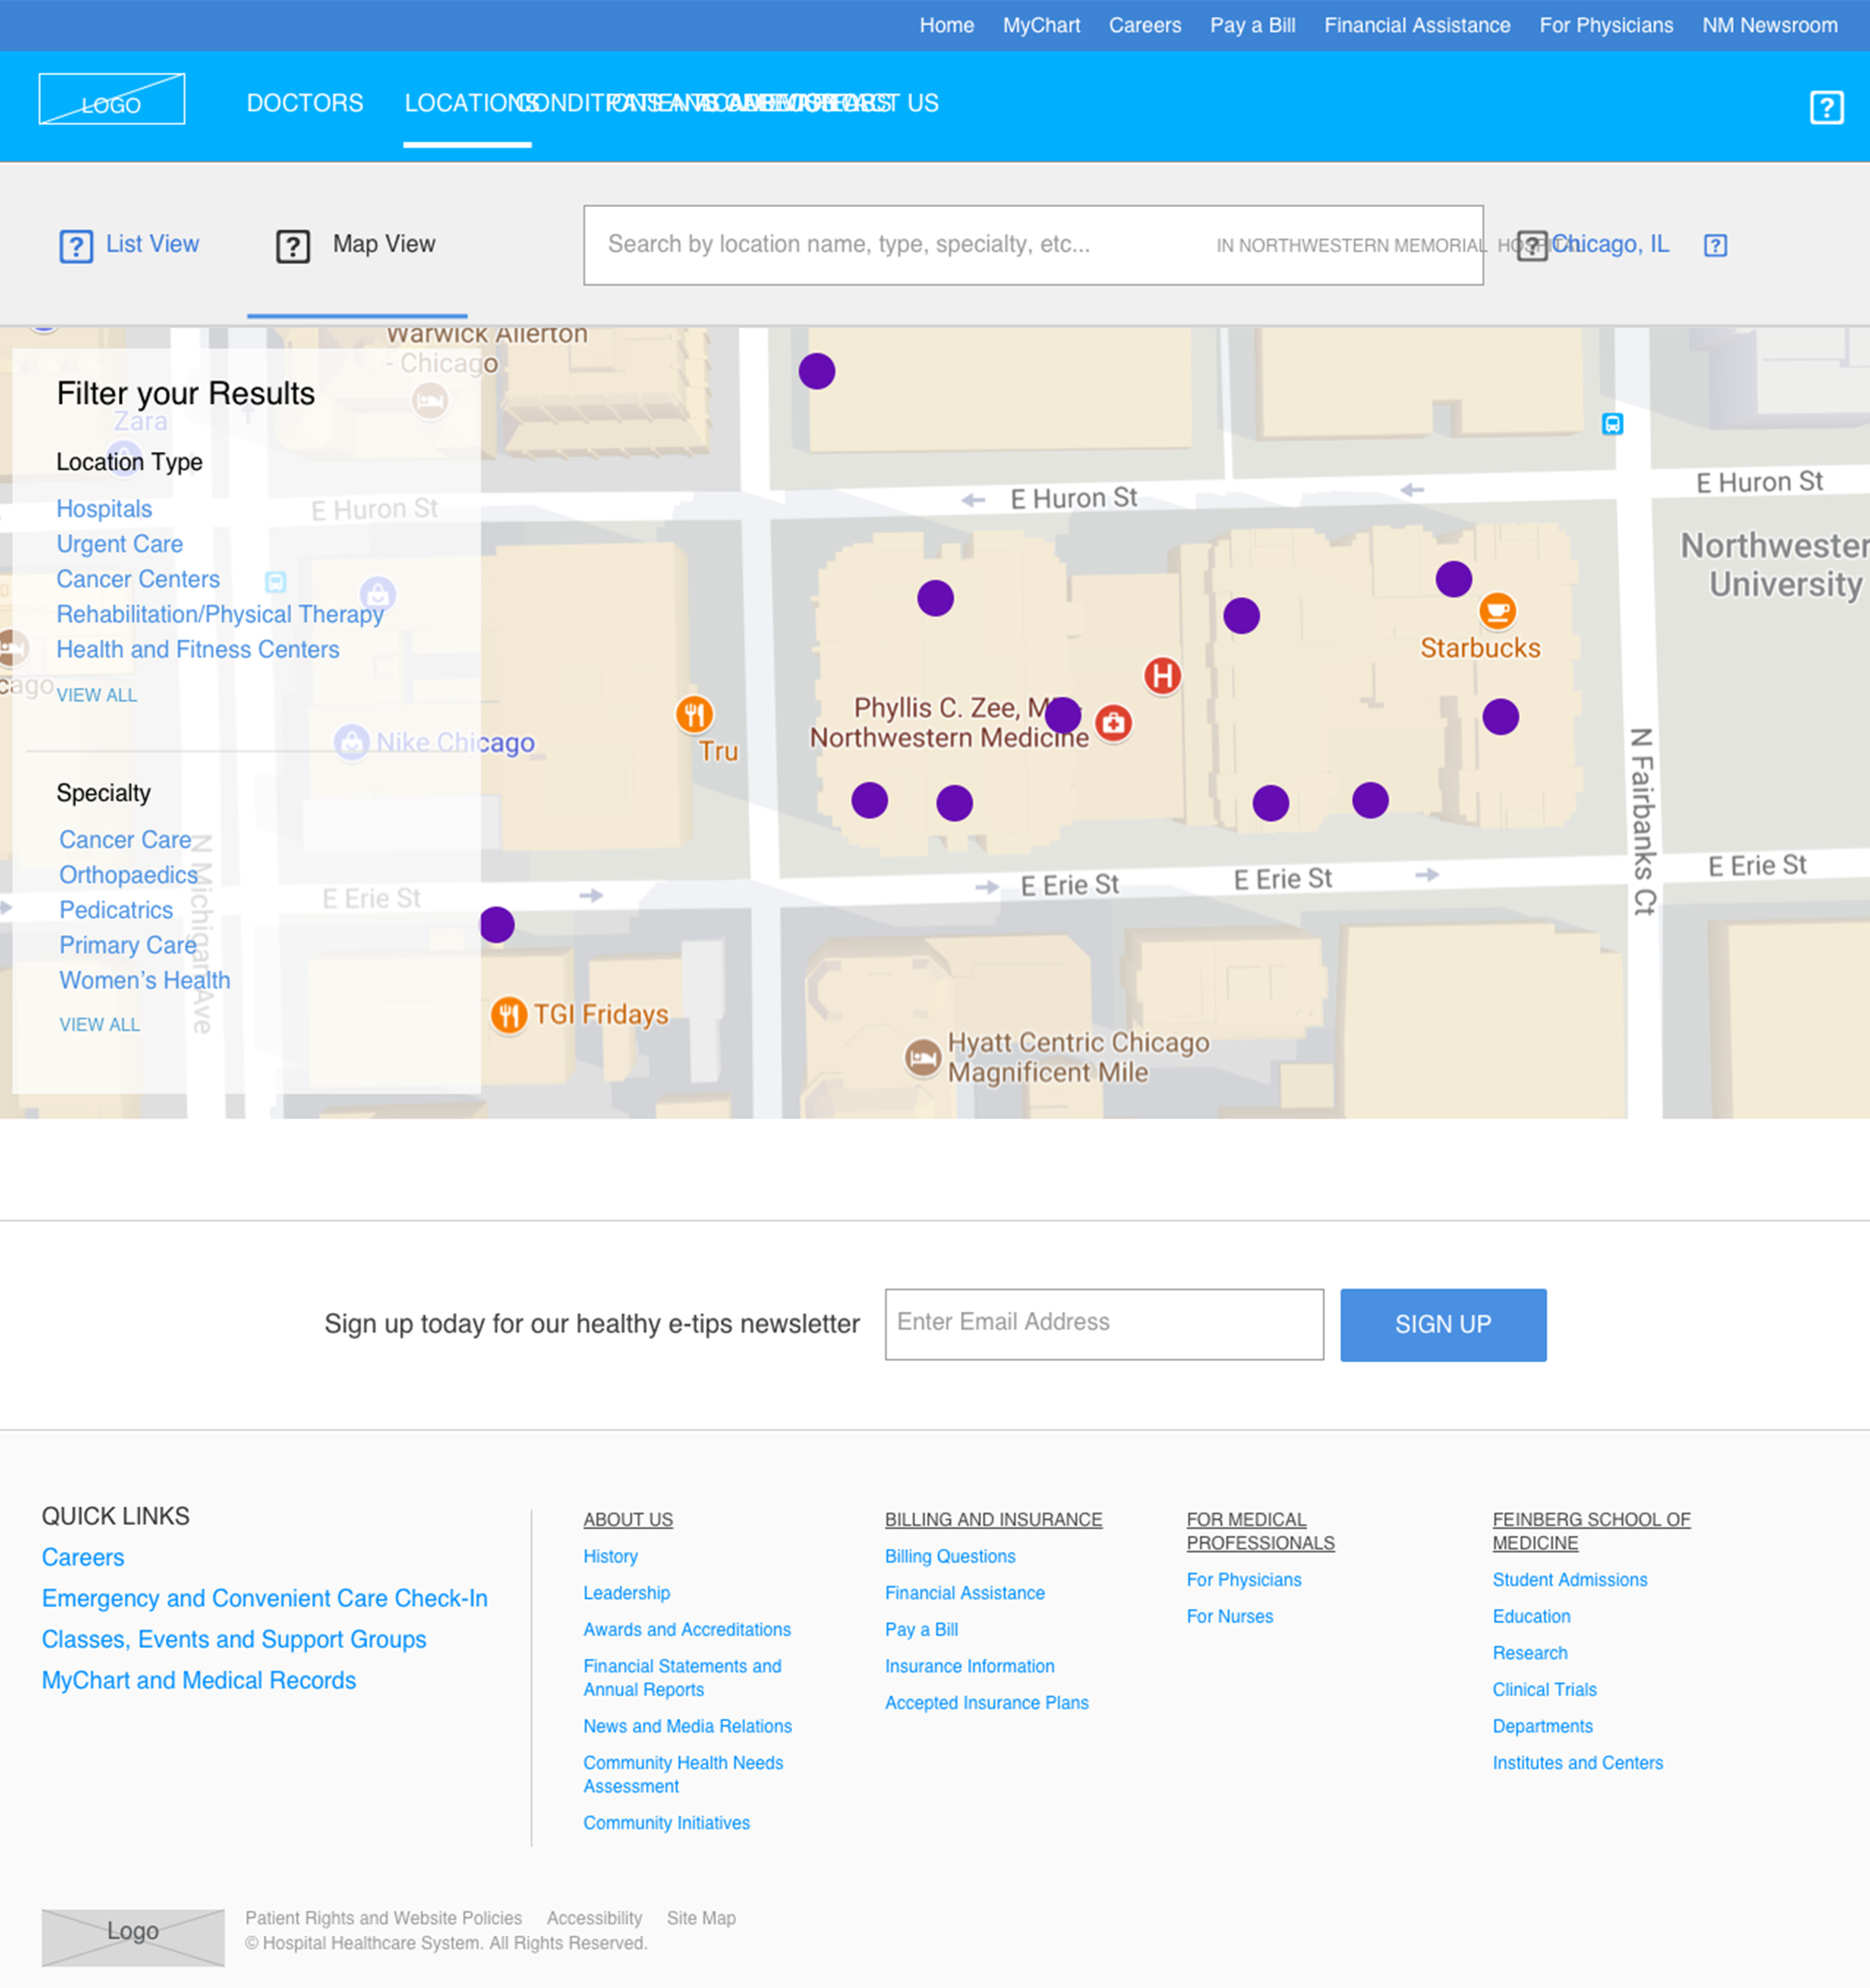This screenshot has height=1988, width=1870.
Task: Open Pay a Bill top link
Action: (1252, 25)
